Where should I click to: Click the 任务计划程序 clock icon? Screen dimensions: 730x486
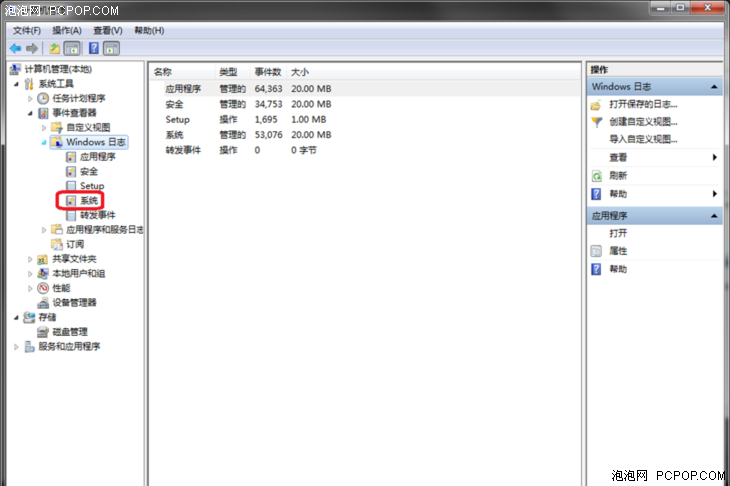click(43, 98)
